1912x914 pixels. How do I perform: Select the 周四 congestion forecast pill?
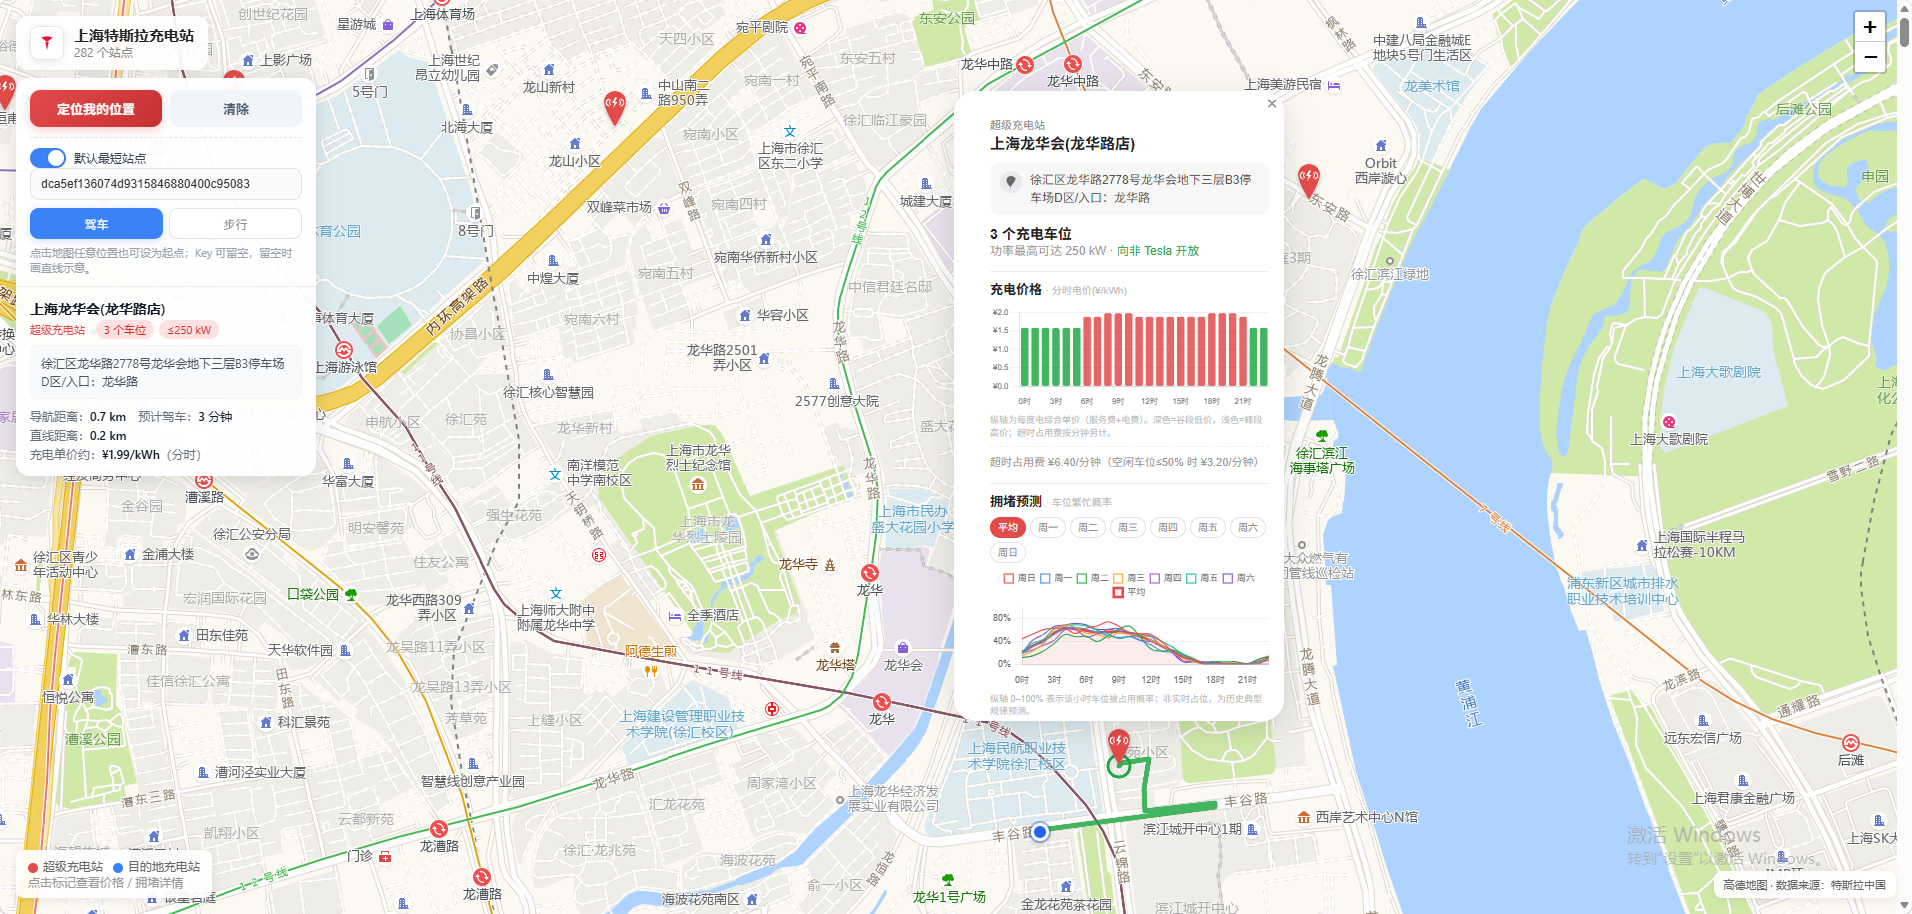(x=1168, y=527)
